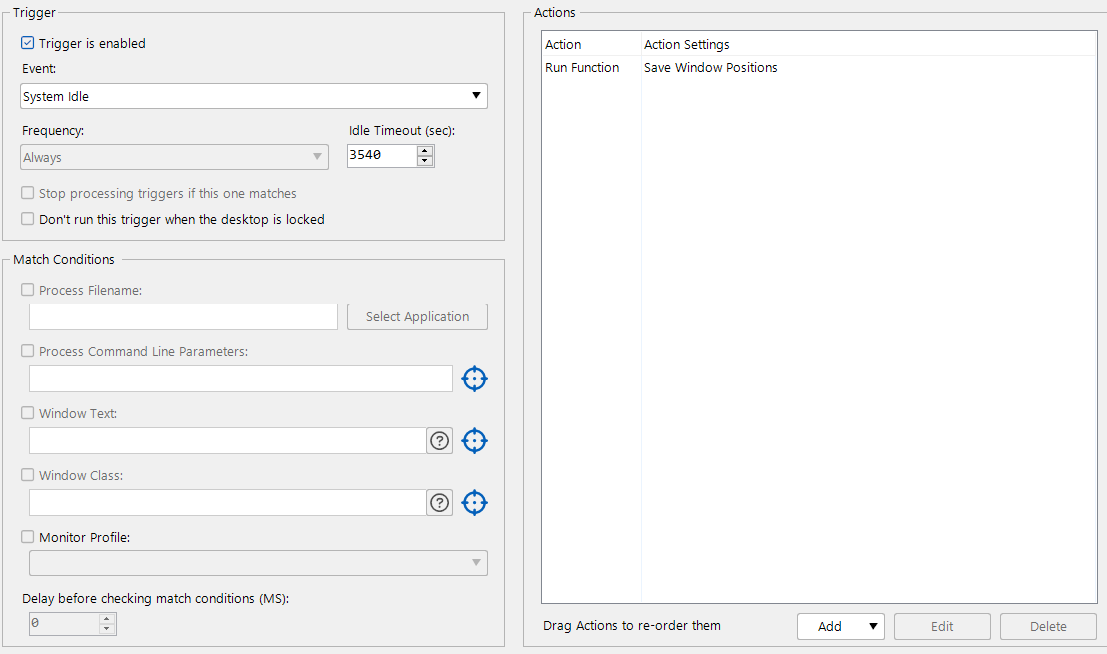1107x654 pixels.
Task: Select the Run Function action row
Action: (x=582, y=68)
